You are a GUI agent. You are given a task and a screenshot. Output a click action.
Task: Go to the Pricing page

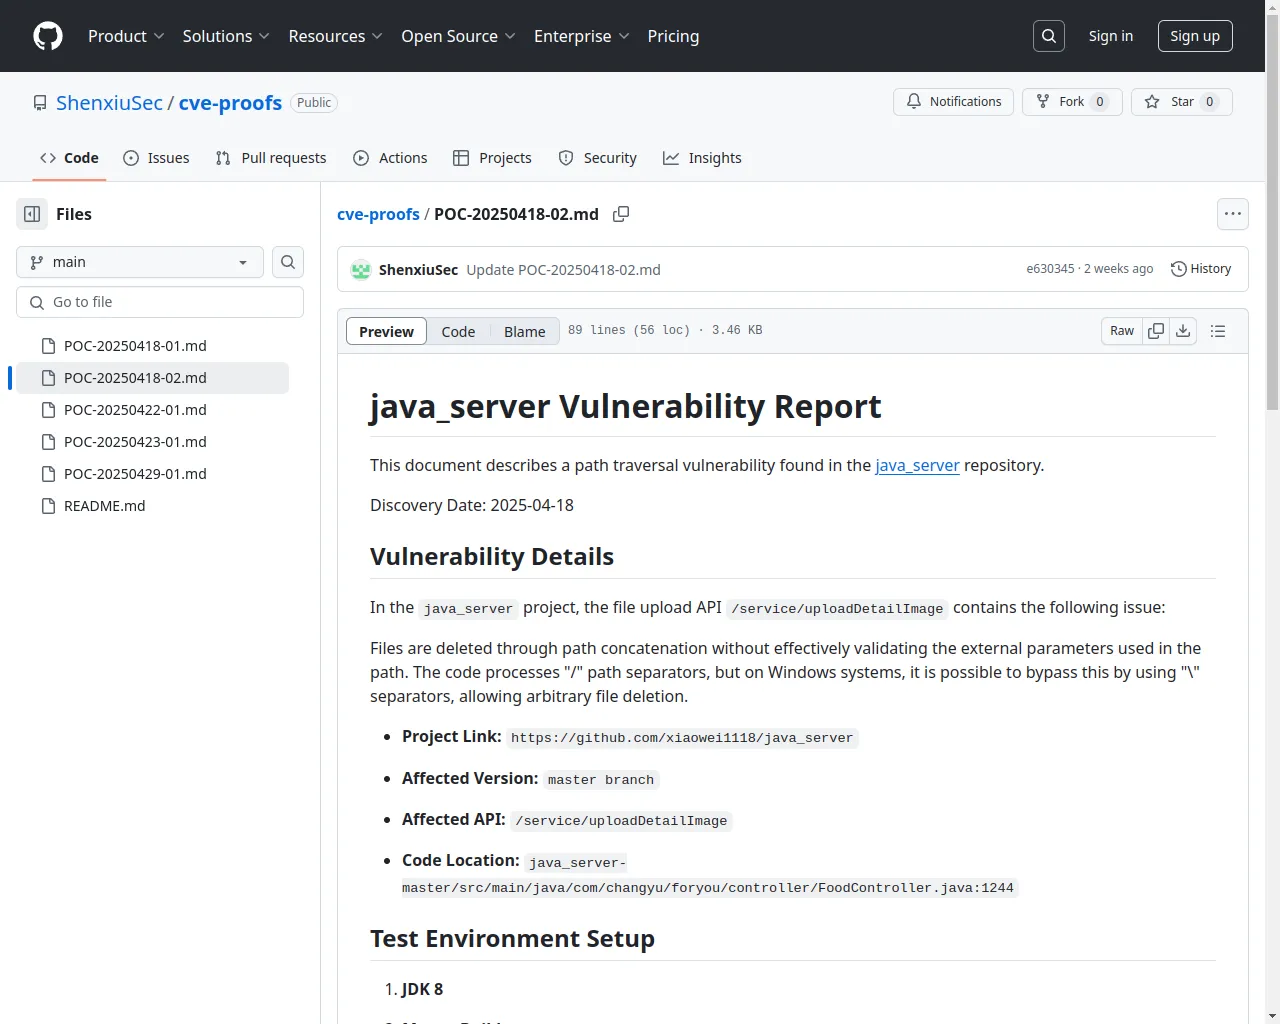[673, 36]
